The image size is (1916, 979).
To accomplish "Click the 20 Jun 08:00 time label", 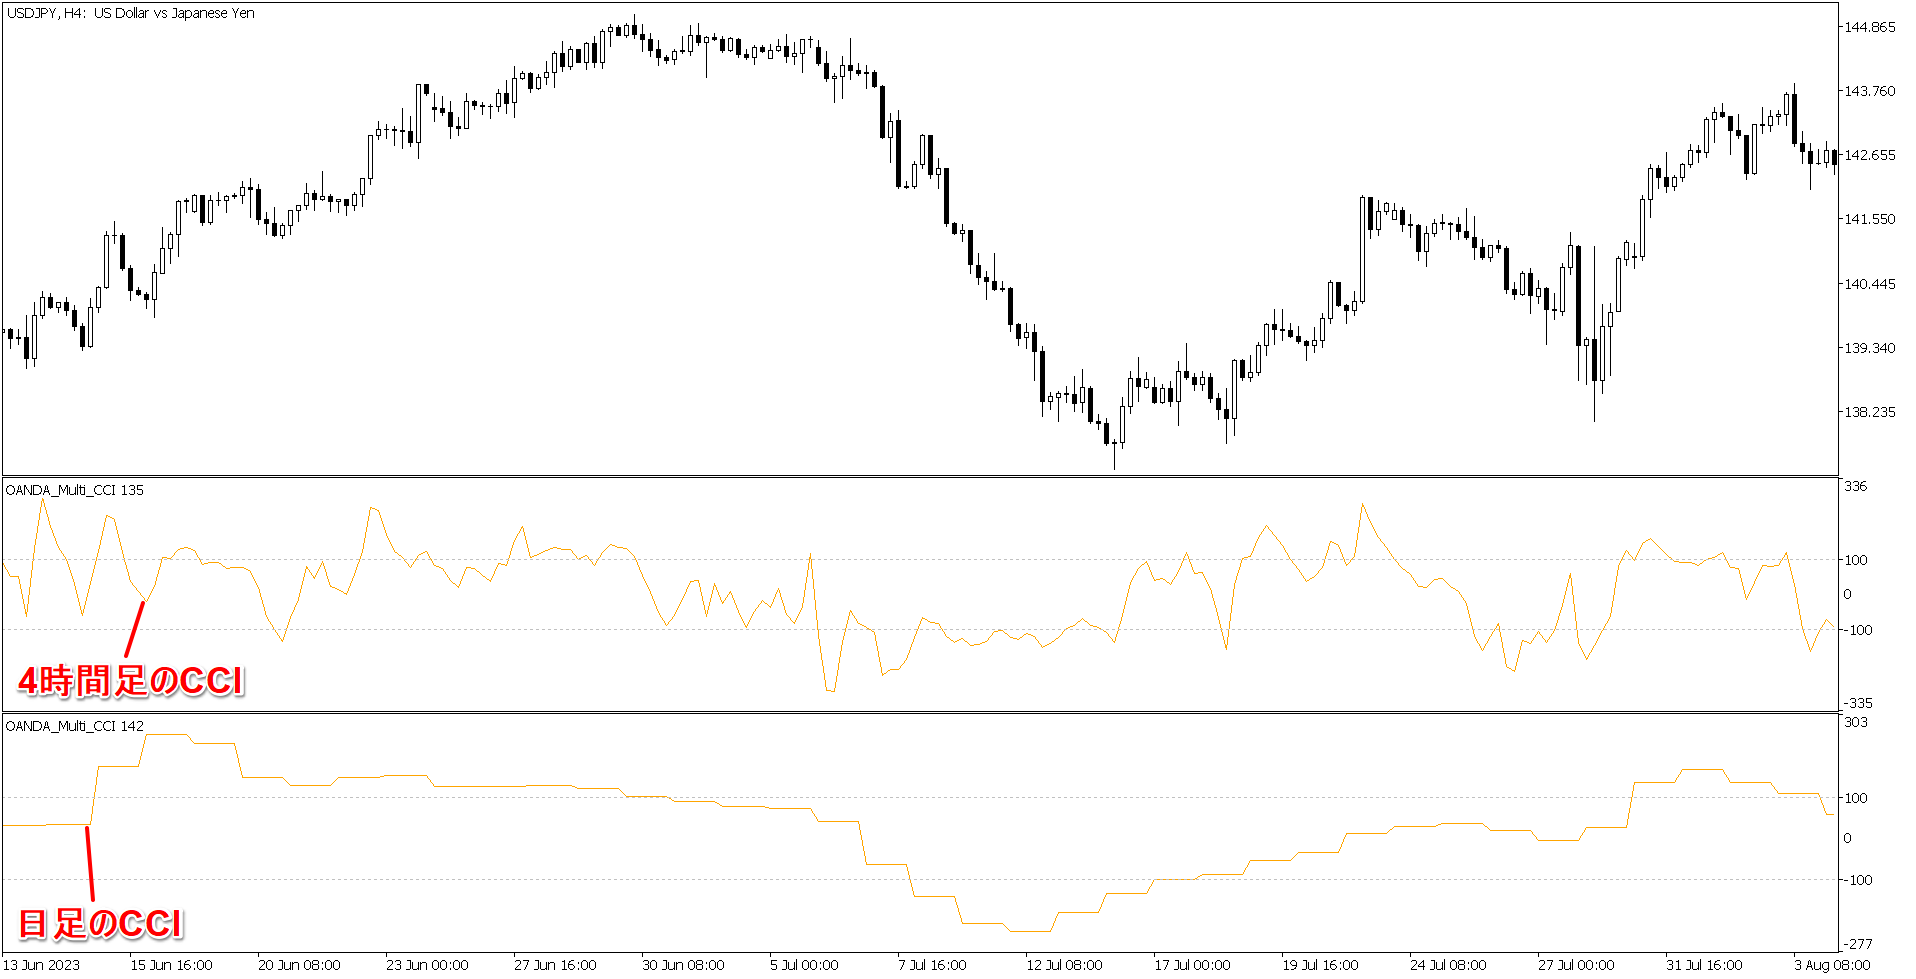I will point(299,965).
